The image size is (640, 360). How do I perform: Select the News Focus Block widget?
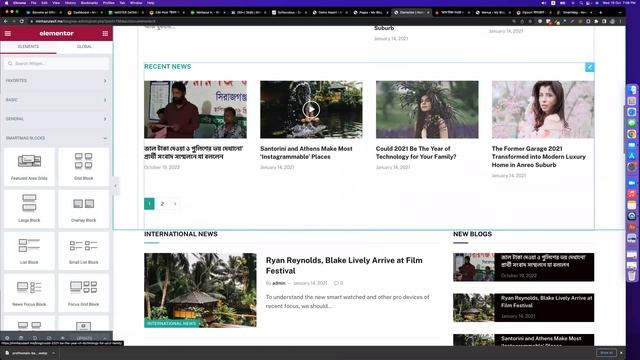click(x=29, y=293)
